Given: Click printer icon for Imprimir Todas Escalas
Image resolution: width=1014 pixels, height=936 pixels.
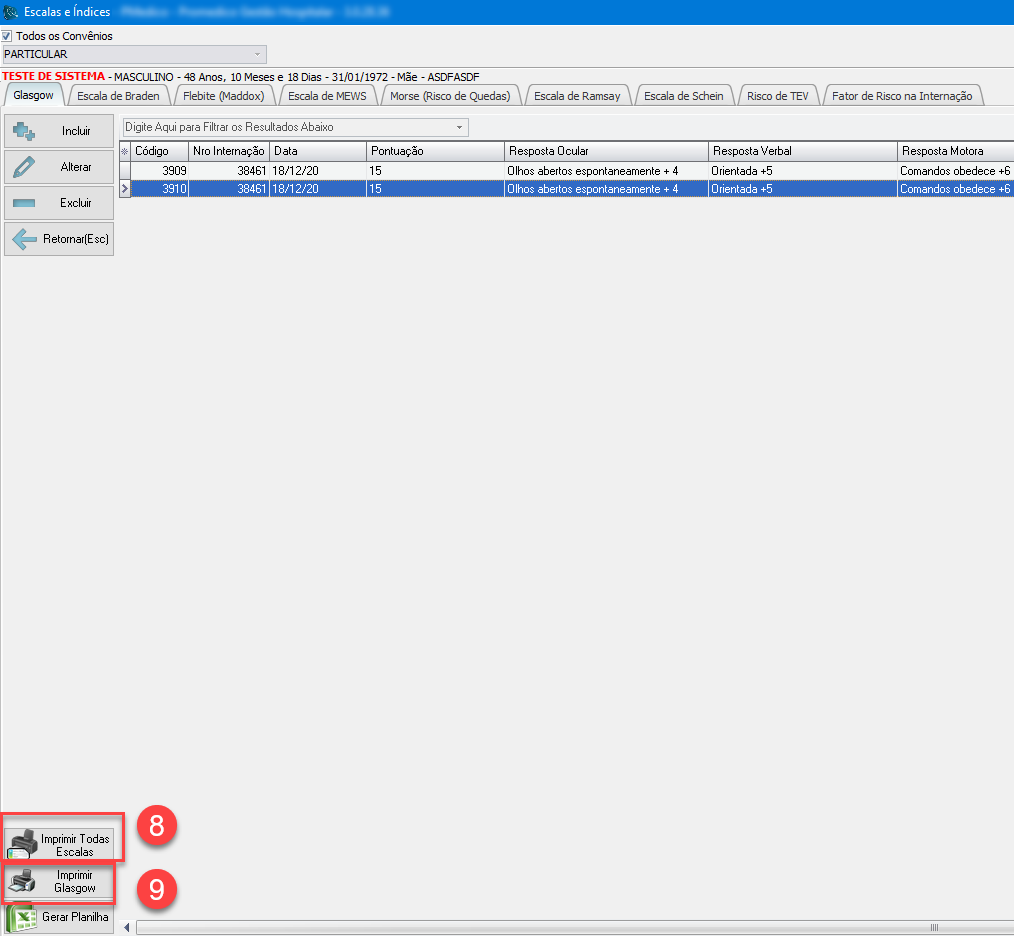Looking at the screenshot, I should tap(22, 845).
